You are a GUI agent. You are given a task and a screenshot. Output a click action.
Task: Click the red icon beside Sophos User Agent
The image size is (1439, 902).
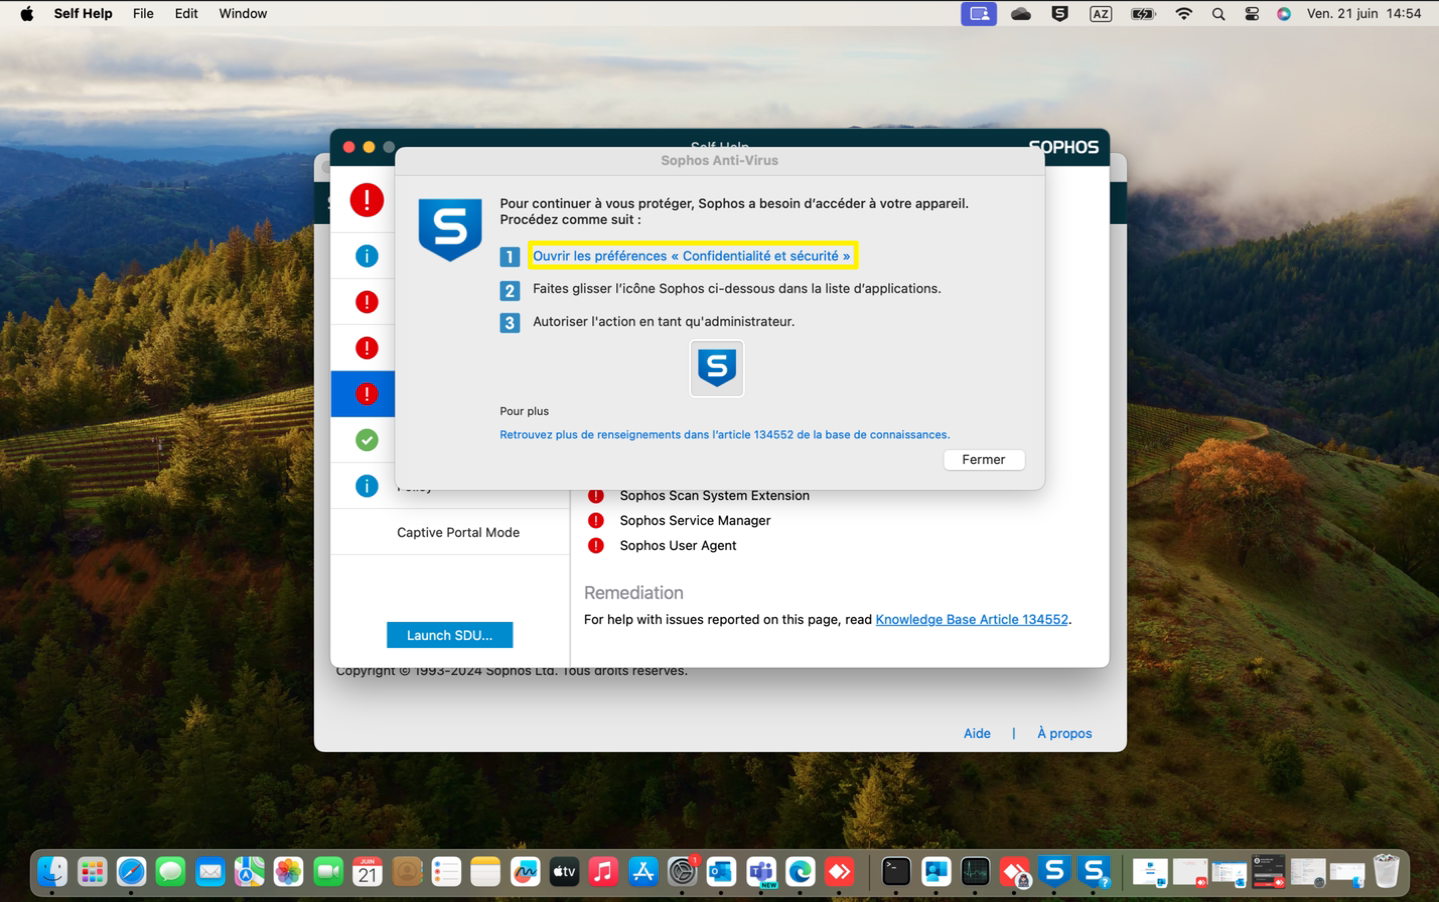pos(596,546)
